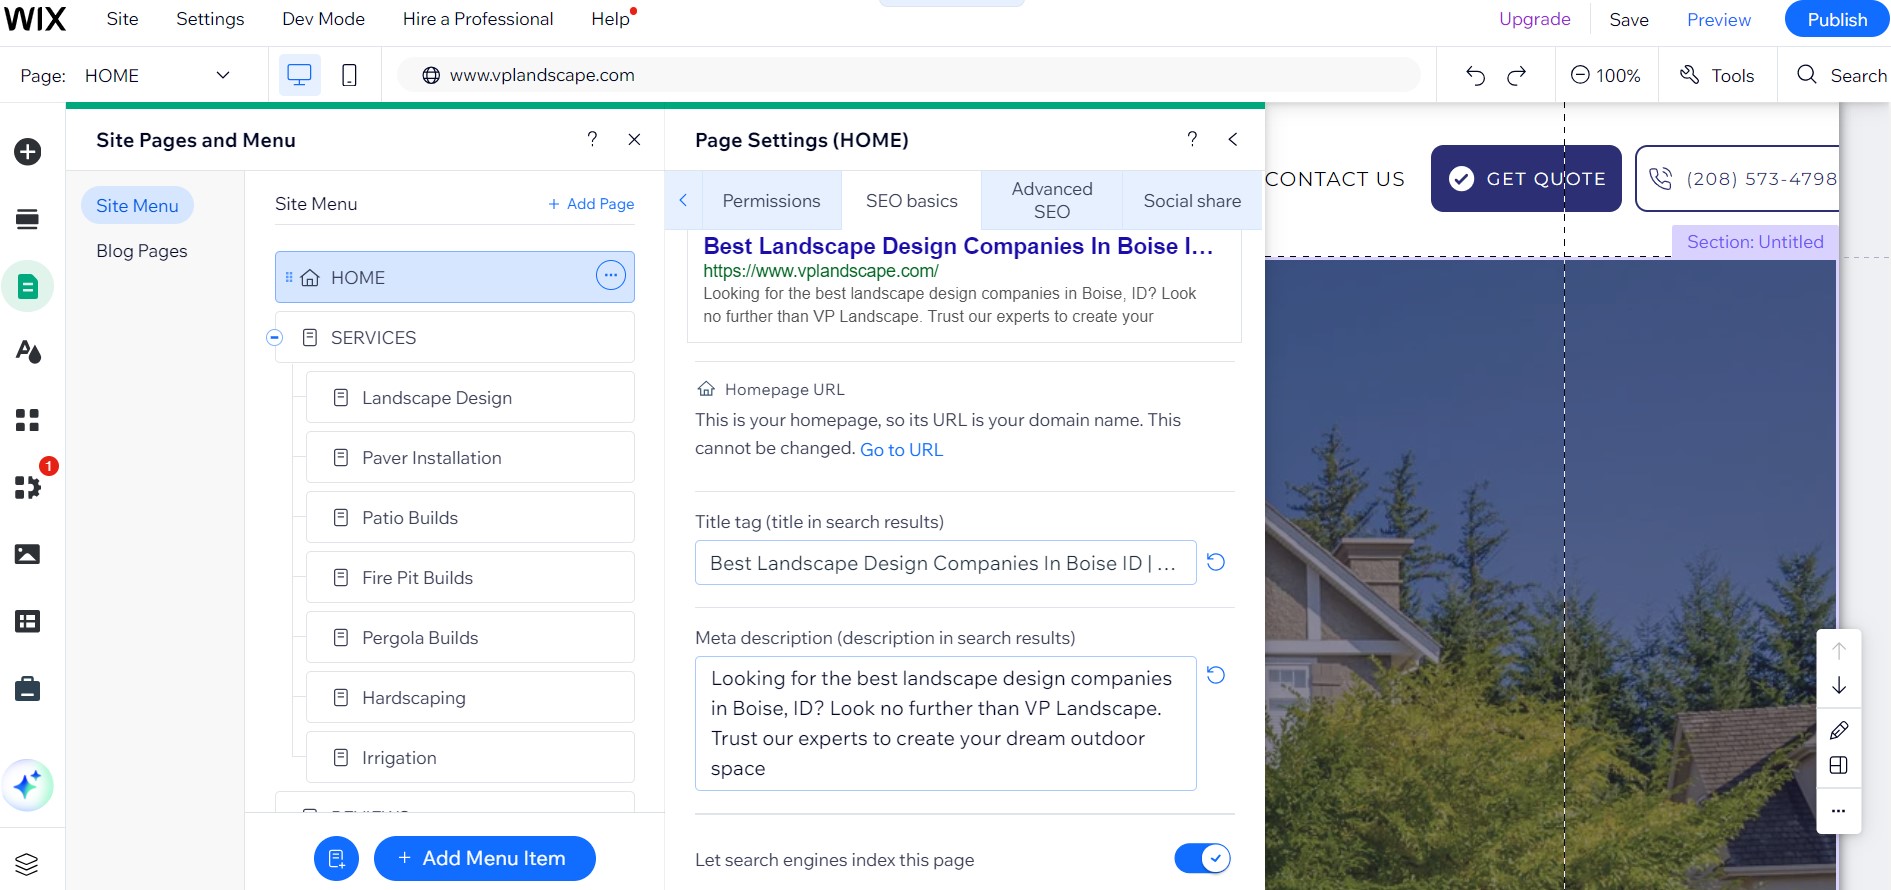Move section down arrow
Screen dimensions: 1891x890
click(1839, 686)
